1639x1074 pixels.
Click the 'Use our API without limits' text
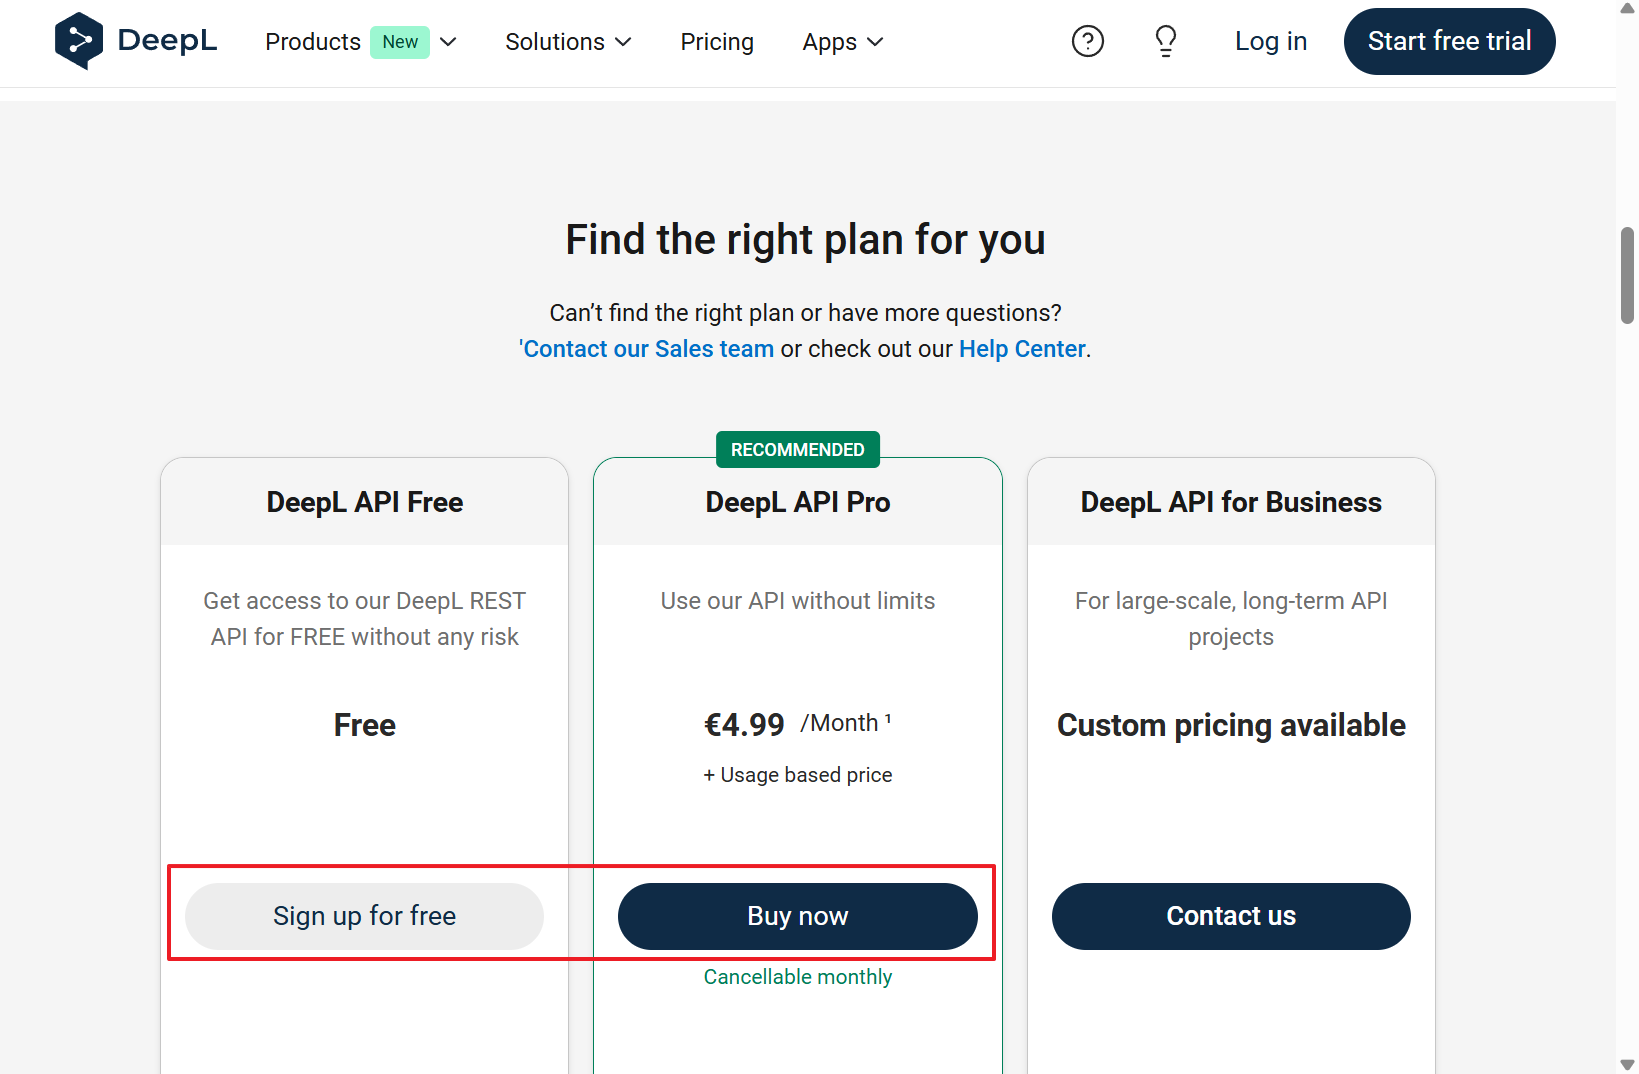tap(798, 601)
